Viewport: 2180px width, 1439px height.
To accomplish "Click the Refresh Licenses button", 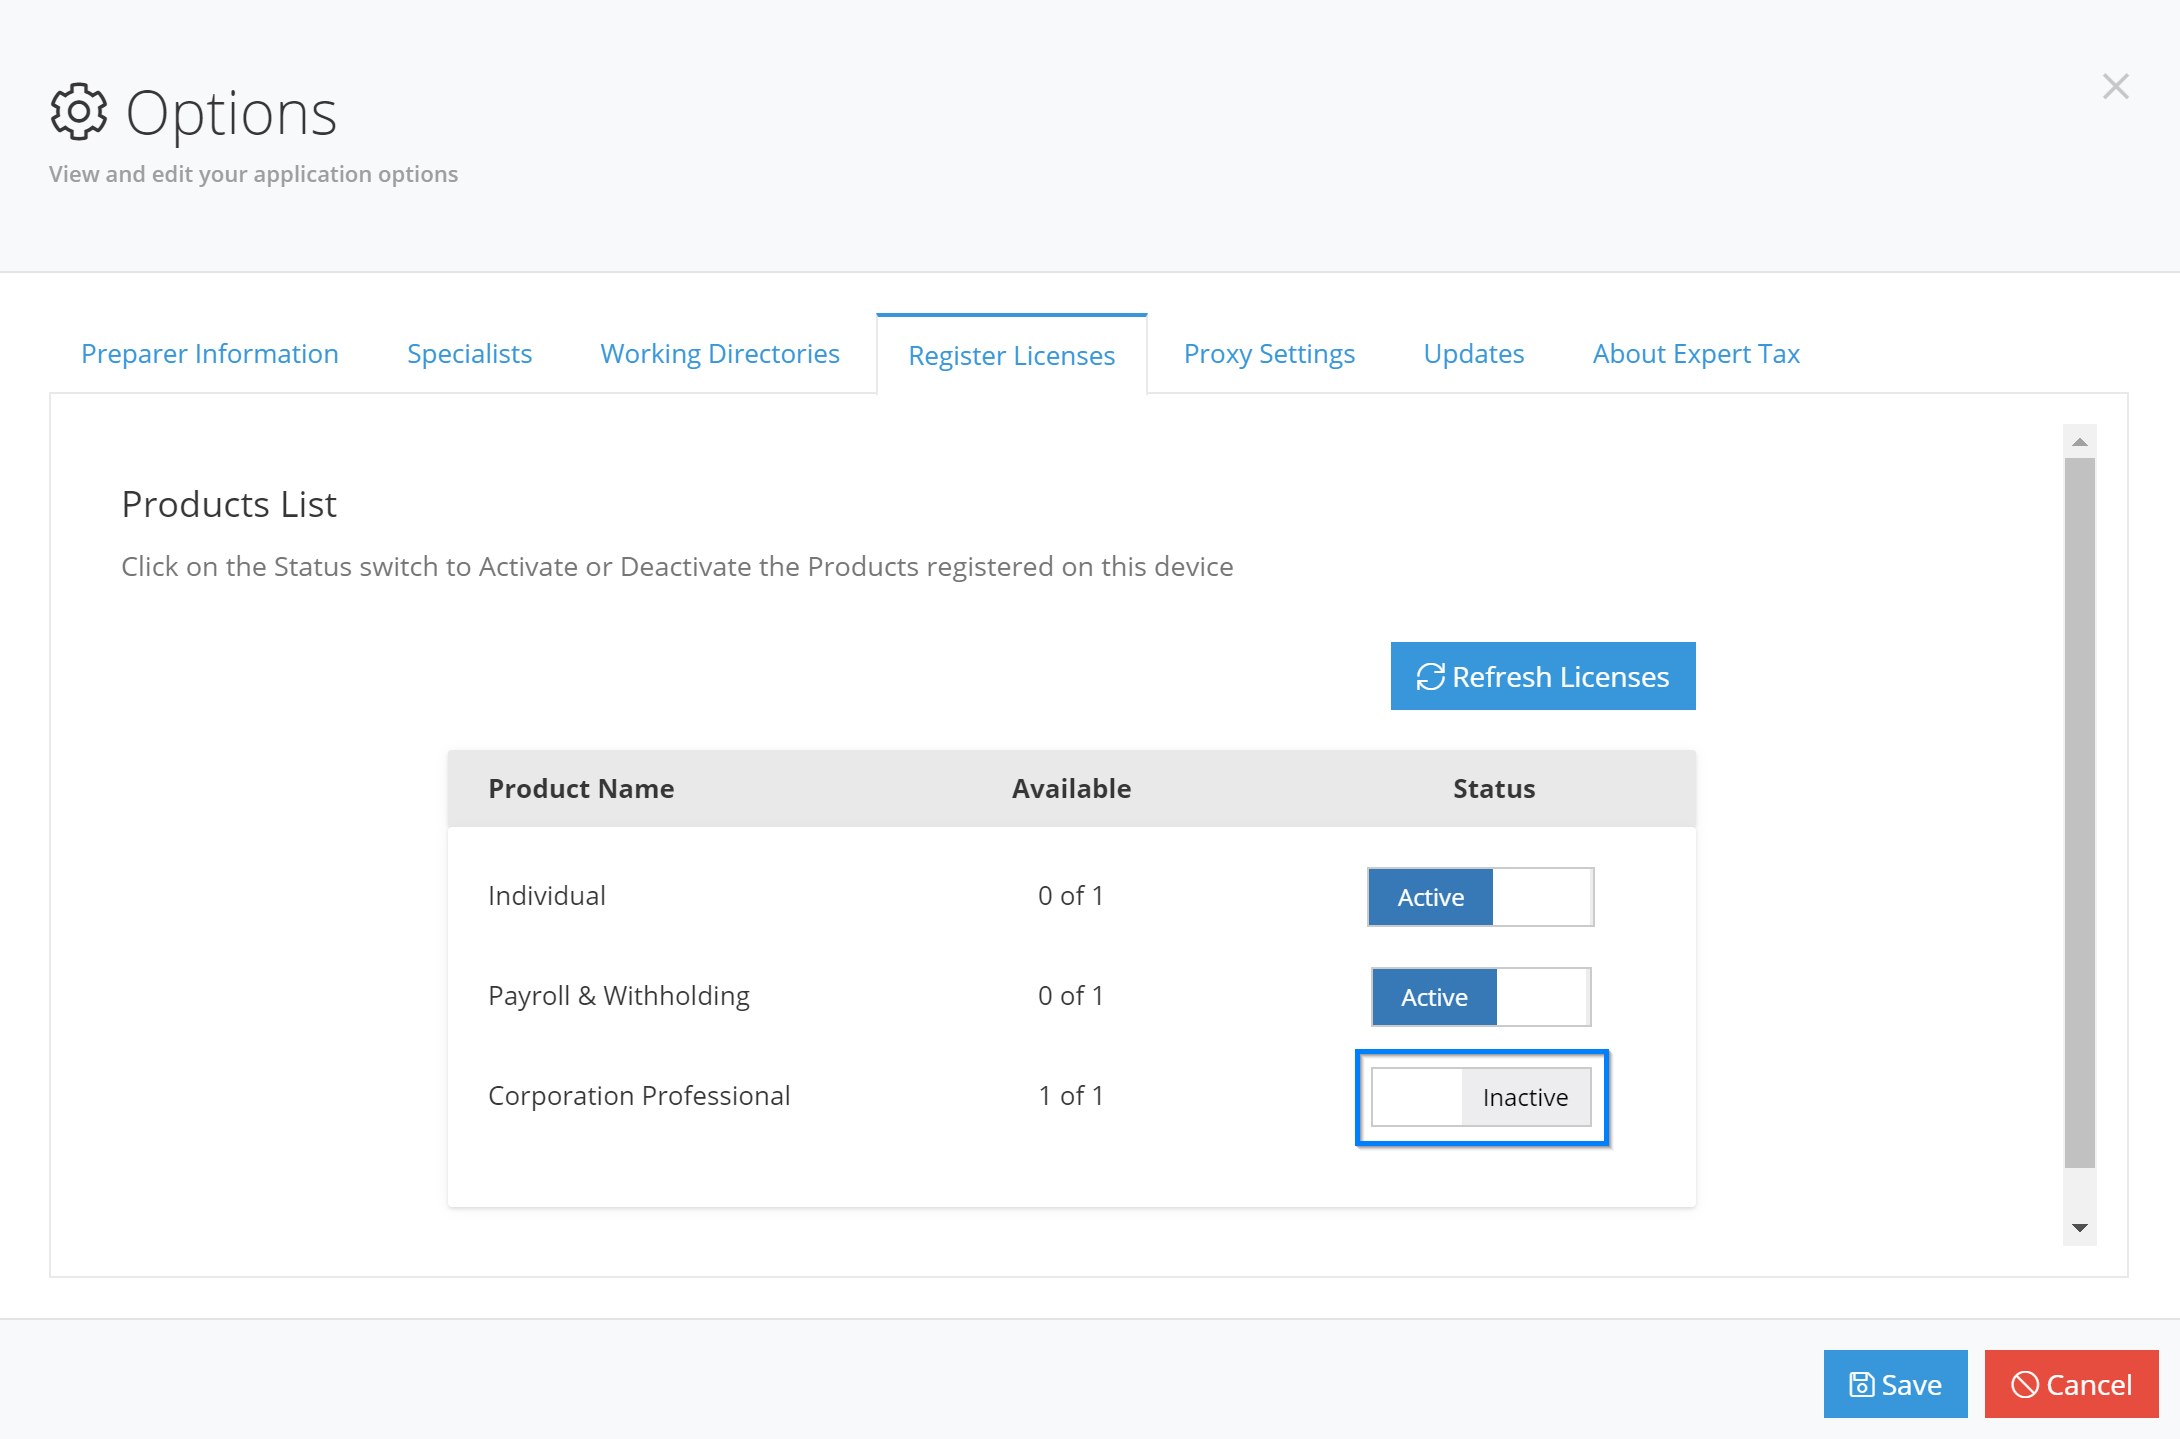I will [x=1543, y=676].
